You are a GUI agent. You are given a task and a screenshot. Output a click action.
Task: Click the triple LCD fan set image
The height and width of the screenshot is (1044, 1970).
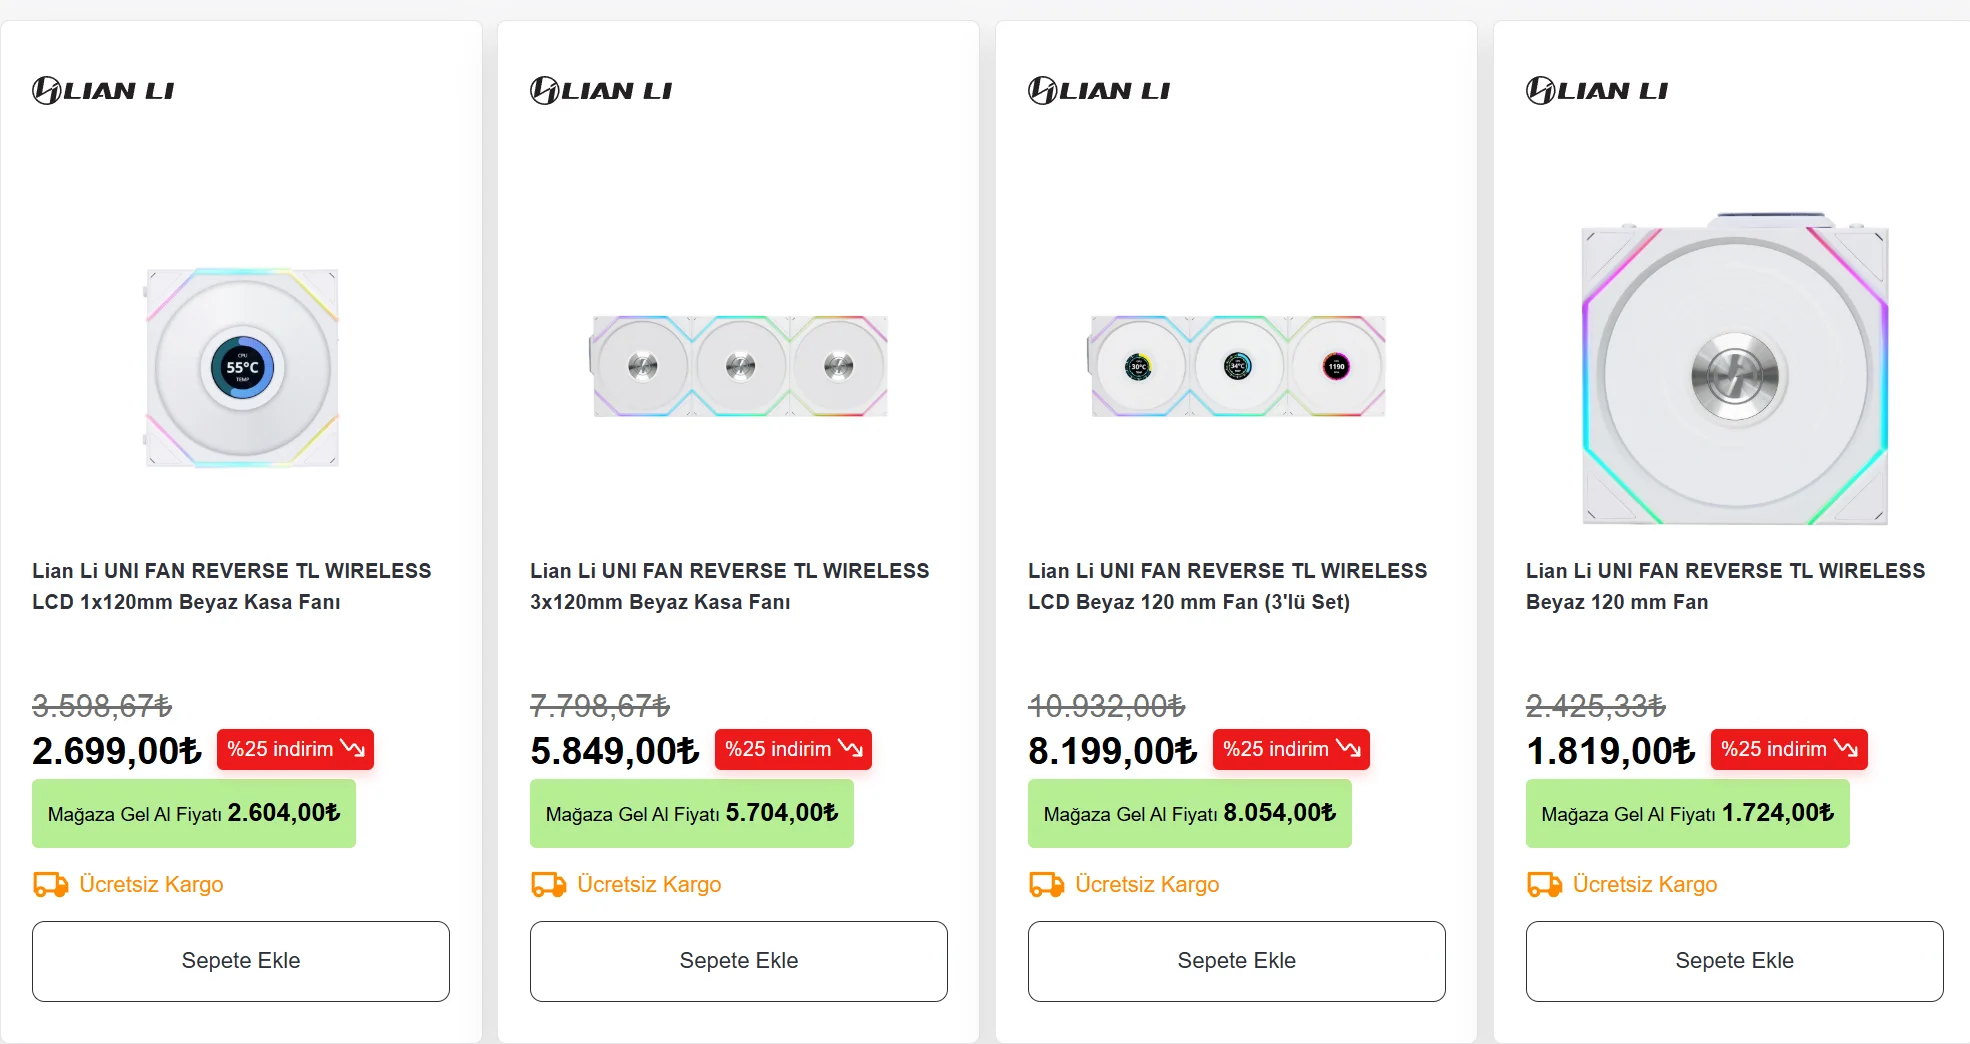point(1237,366)
